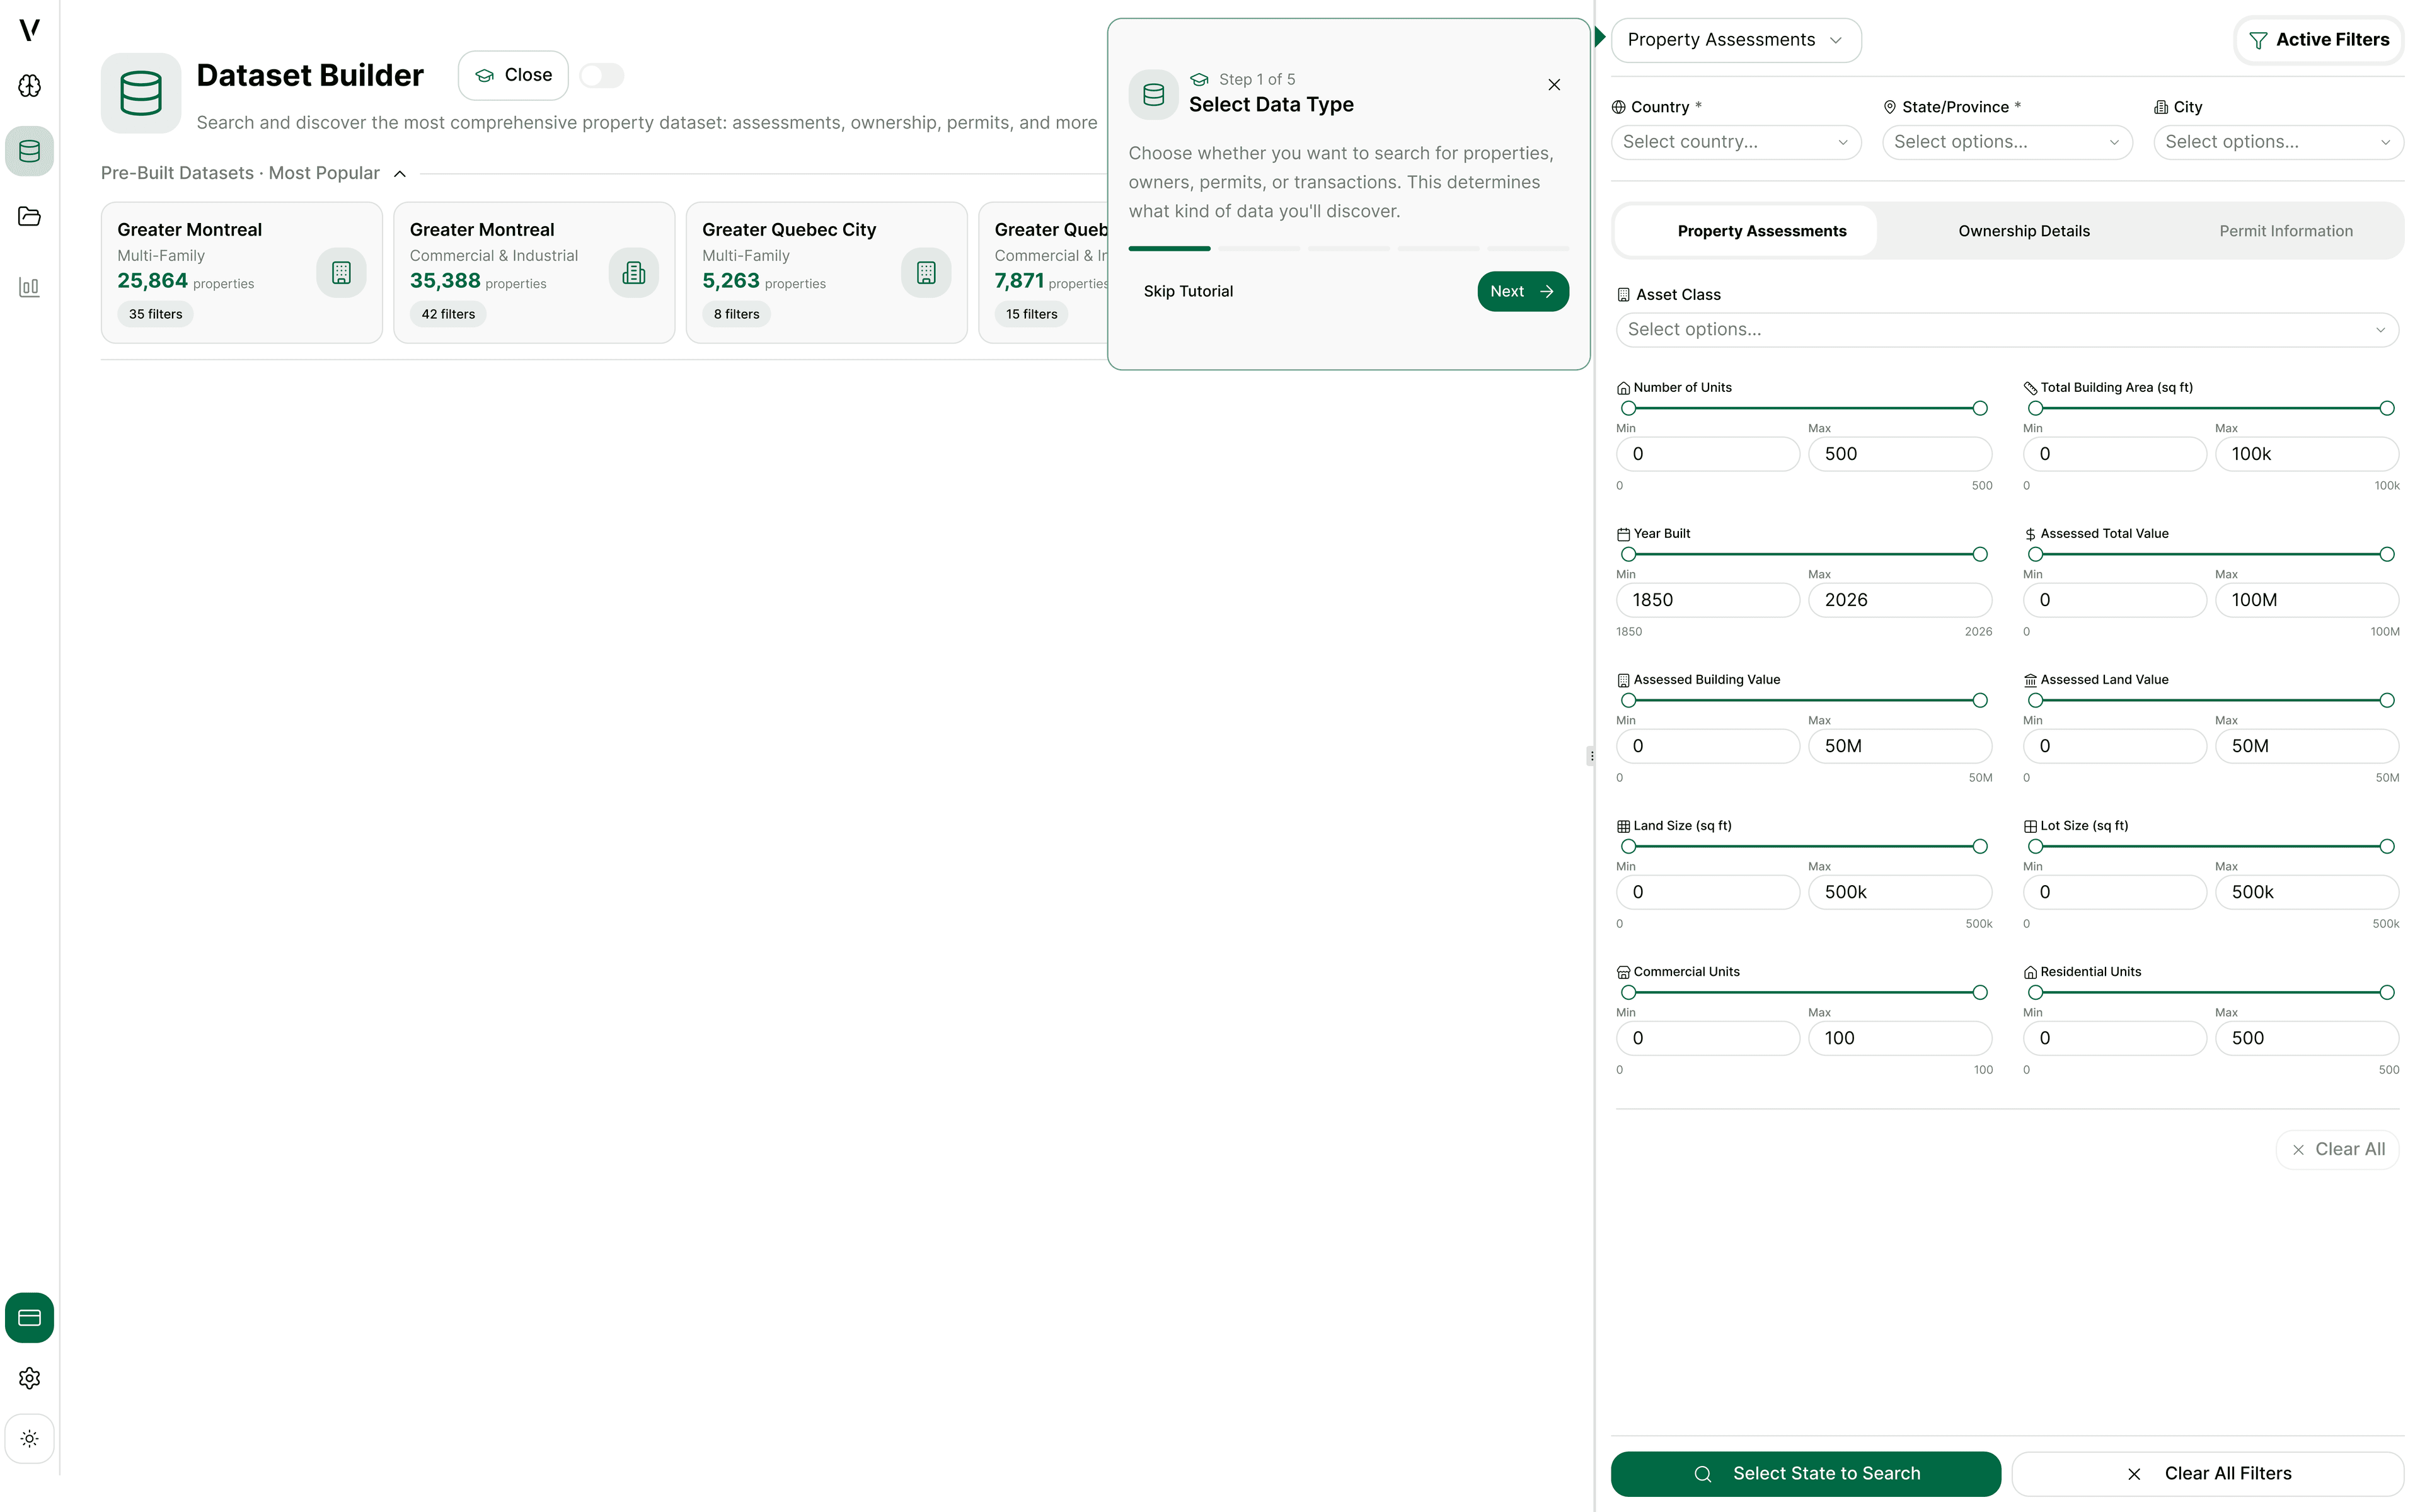Toggle the switch next to Close button
The height and width of the screenshot is (1512, 2420).
coord(601,76)
